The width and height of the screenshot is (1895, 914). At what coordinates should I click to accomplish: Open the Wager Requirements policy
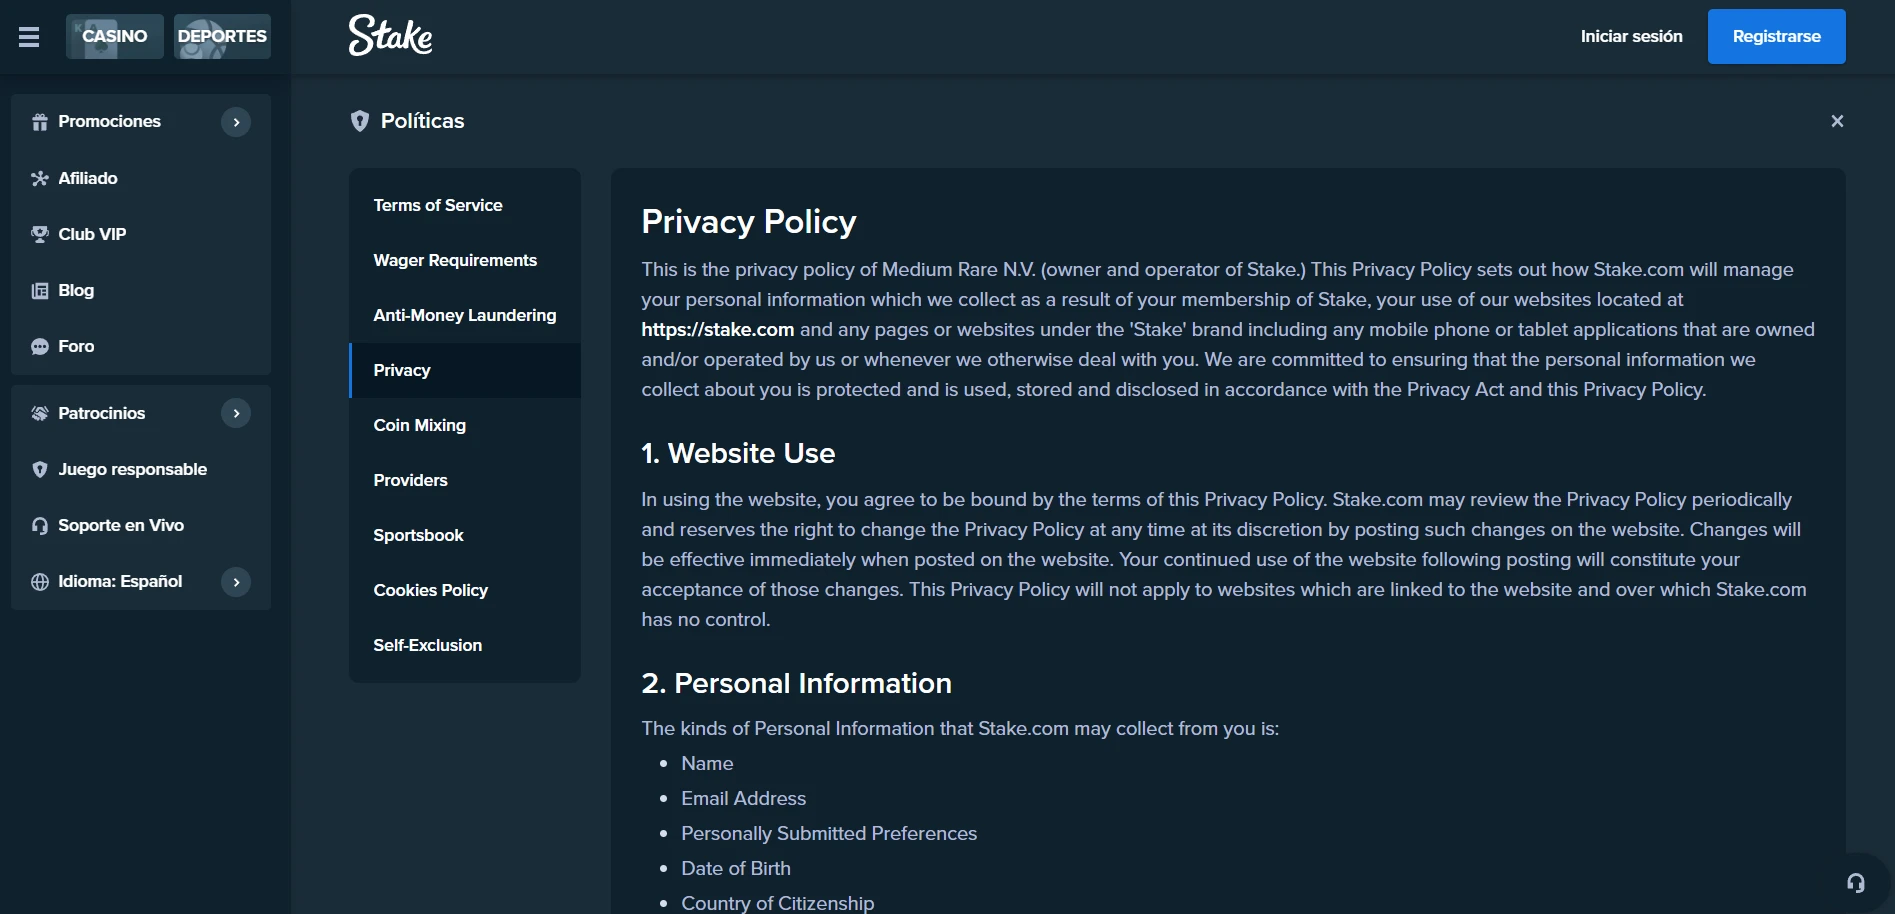tap(465, 260)
